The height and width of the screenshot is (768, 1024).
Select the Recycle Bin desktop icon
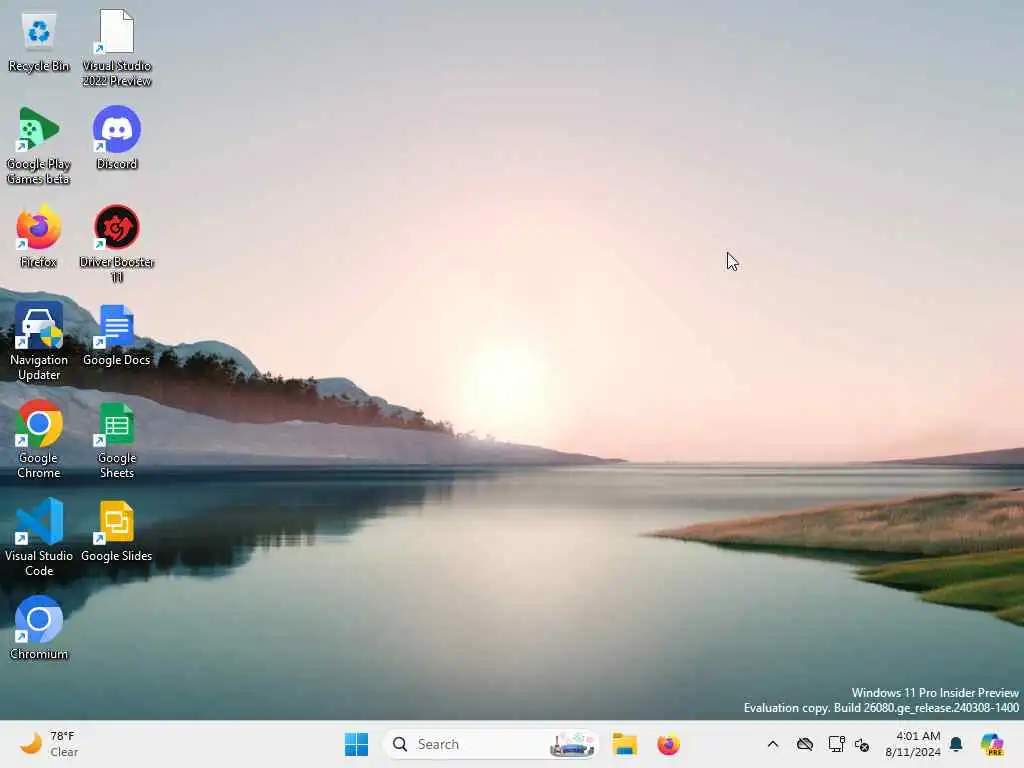39,42
